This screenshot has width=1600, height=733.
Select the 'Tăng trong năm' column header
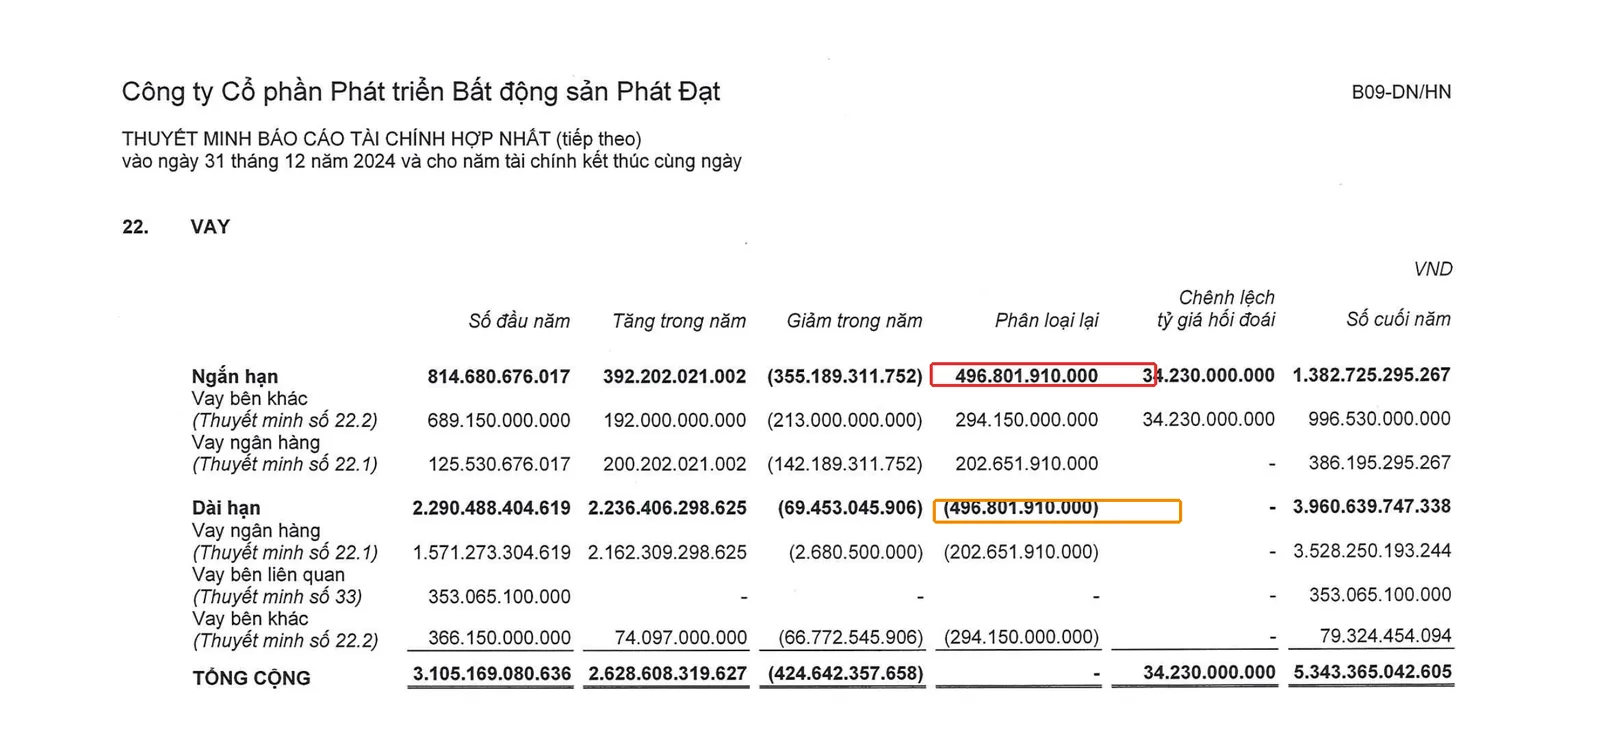pyautogui.click(x=679, y=321)
